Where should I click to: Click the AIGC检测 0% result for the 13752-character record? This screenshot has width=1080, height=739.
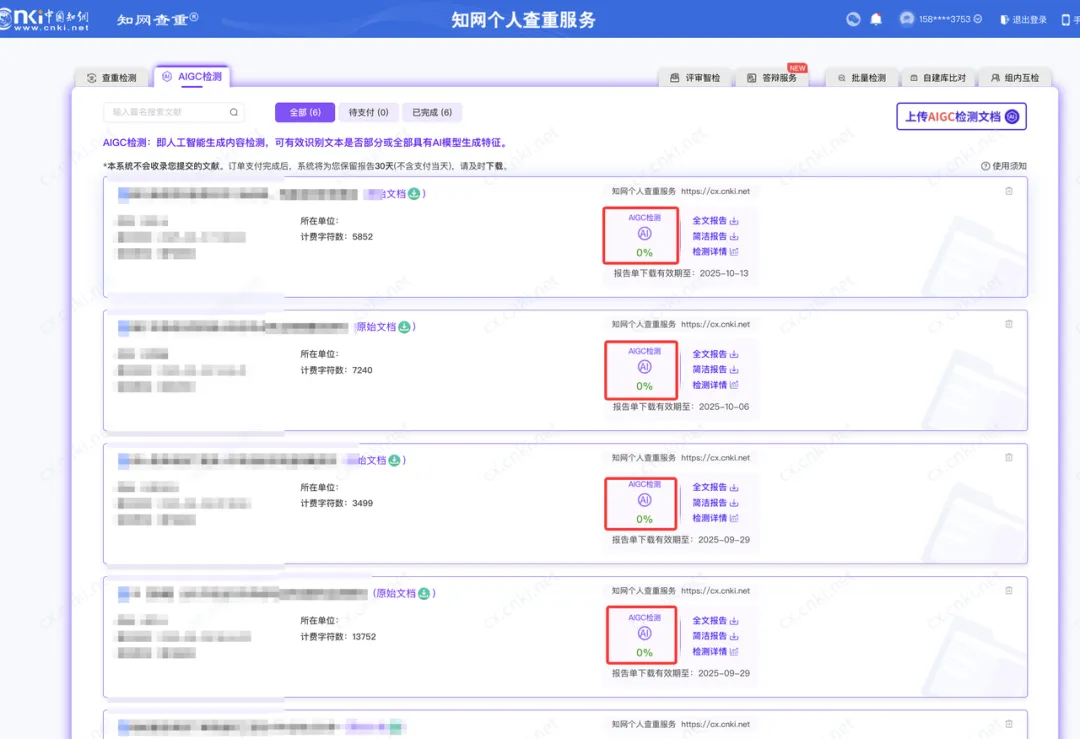tap(642, 635)
